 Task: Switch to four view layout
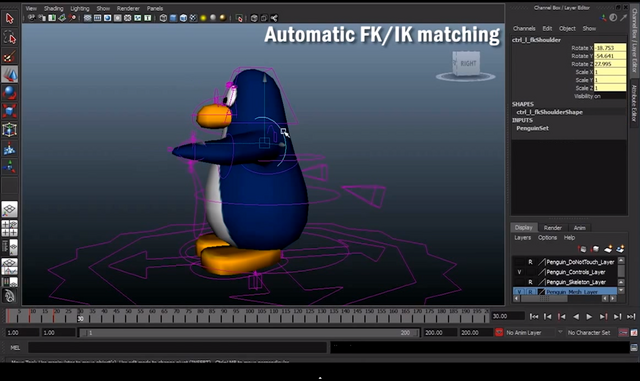pyautogui.click(x=9, y=228)
